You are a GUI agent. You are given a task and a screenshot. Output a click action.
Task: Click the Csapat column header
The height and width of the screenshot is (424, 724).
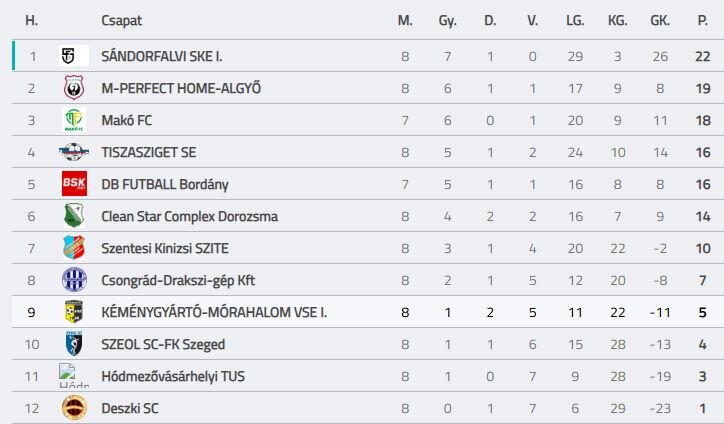click(120, 20)
